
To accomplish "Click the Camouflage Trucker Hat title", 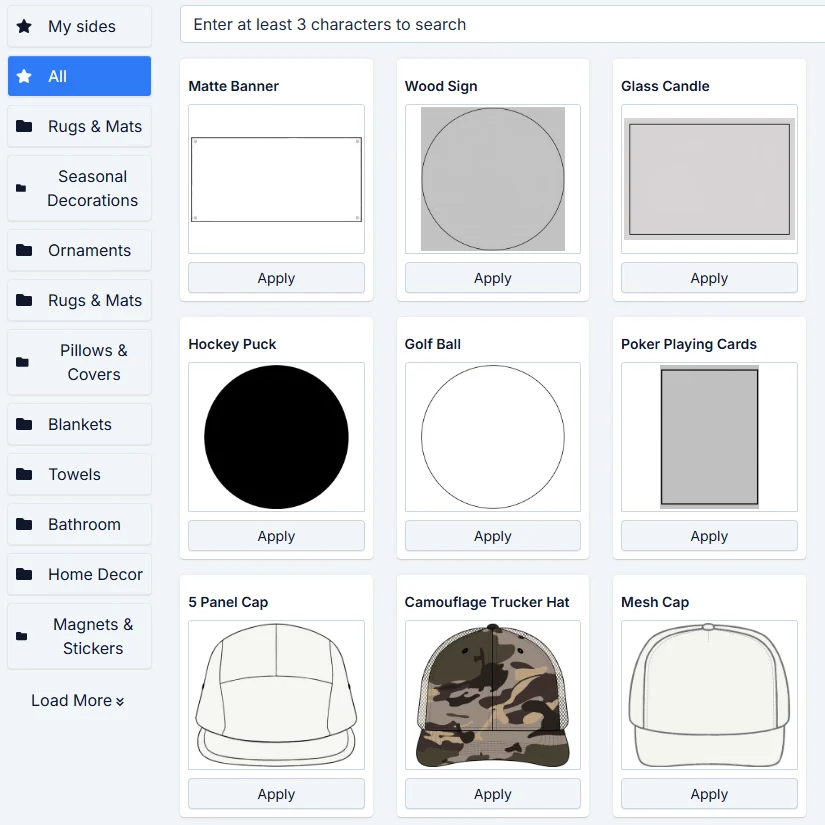I will click(x=487, y=602).
